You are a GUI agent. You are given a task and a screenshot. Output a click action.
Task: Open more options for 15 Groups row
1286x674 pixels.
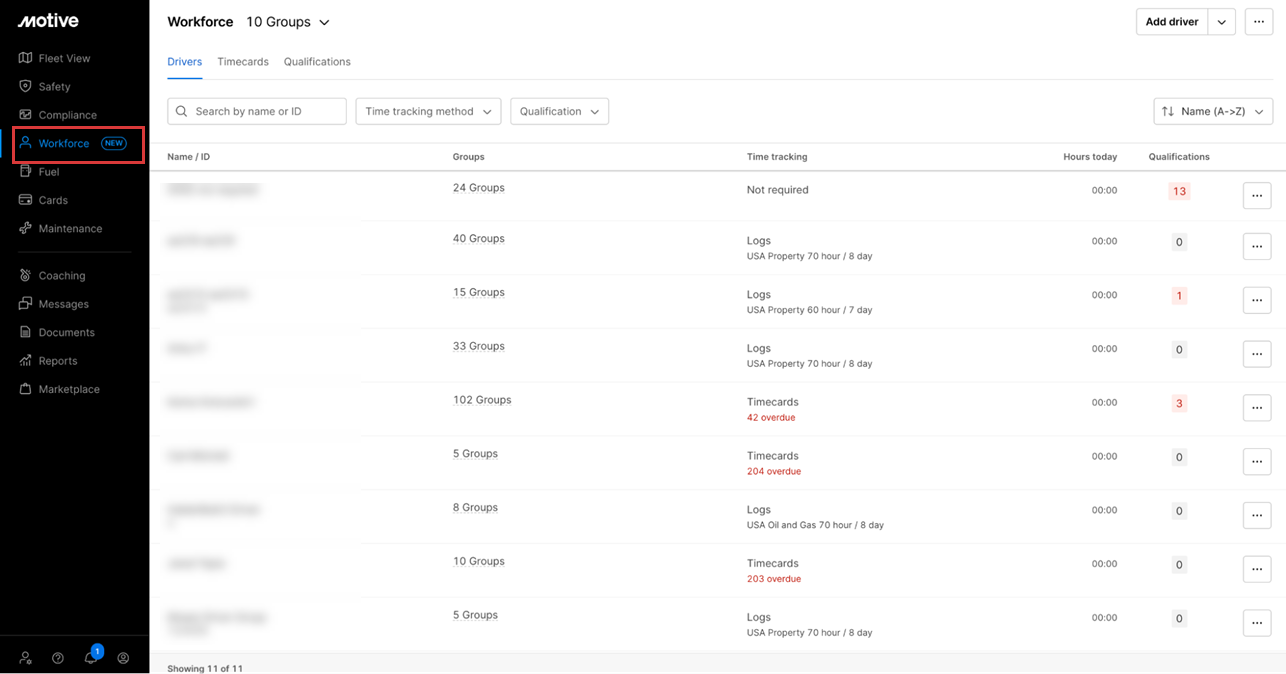[1257, 300]
